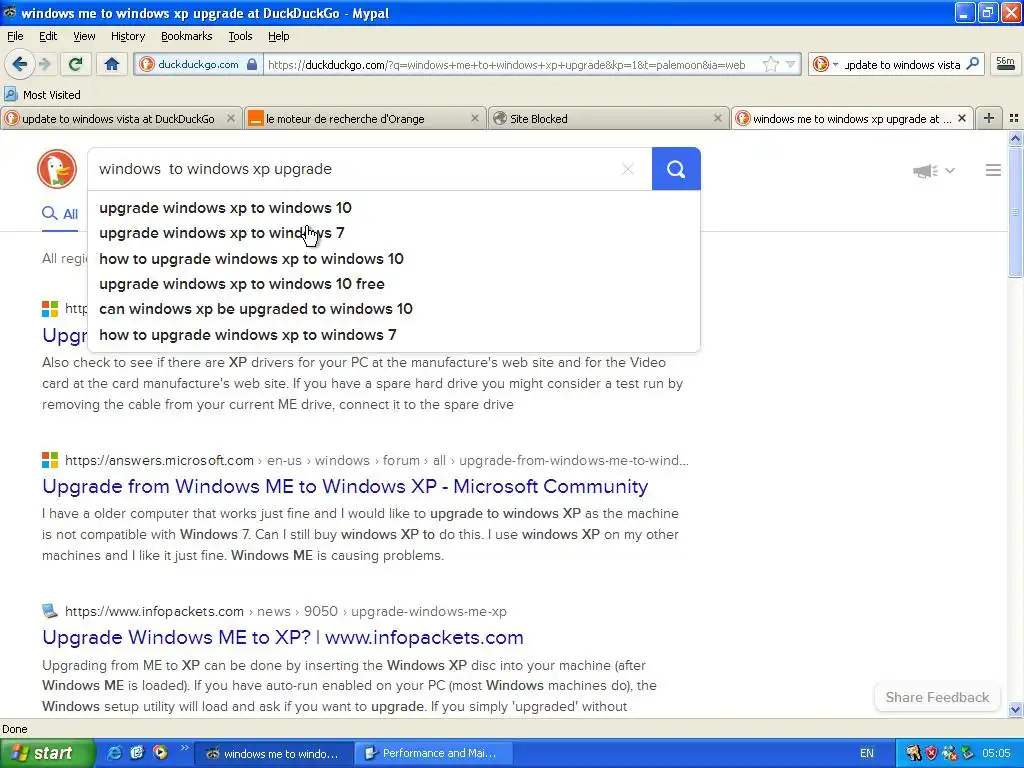
Task: Open the search engine selector dropdown
Action: [x=825, y=64]
